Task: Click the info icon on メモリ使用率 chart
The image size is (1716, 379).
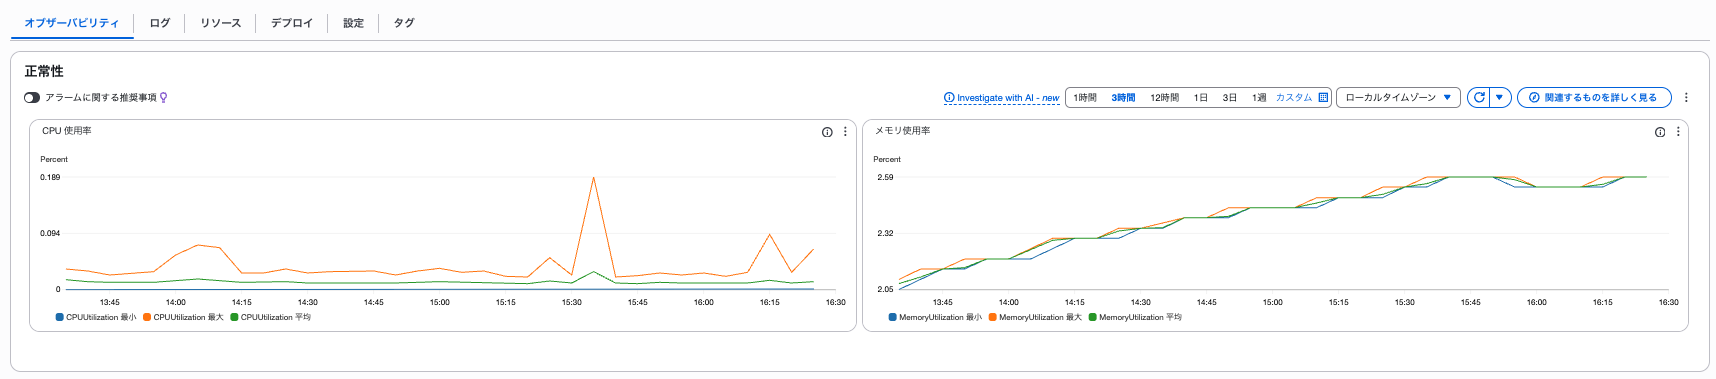Action: 1660,132
